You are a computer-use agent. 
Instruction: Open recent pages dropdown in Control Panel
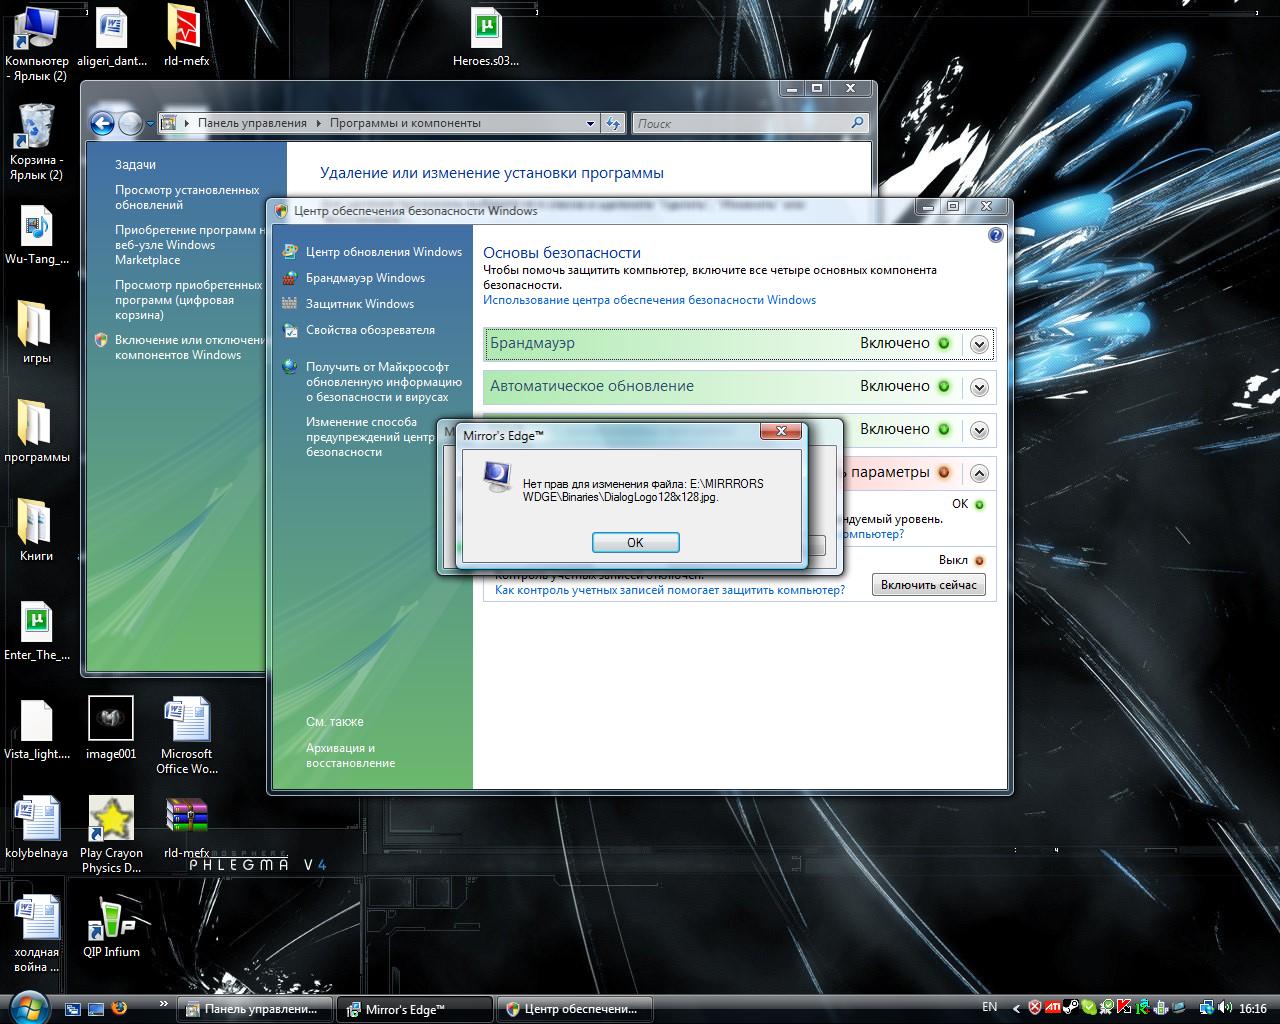pyautogui.click(x=151, y=124)
